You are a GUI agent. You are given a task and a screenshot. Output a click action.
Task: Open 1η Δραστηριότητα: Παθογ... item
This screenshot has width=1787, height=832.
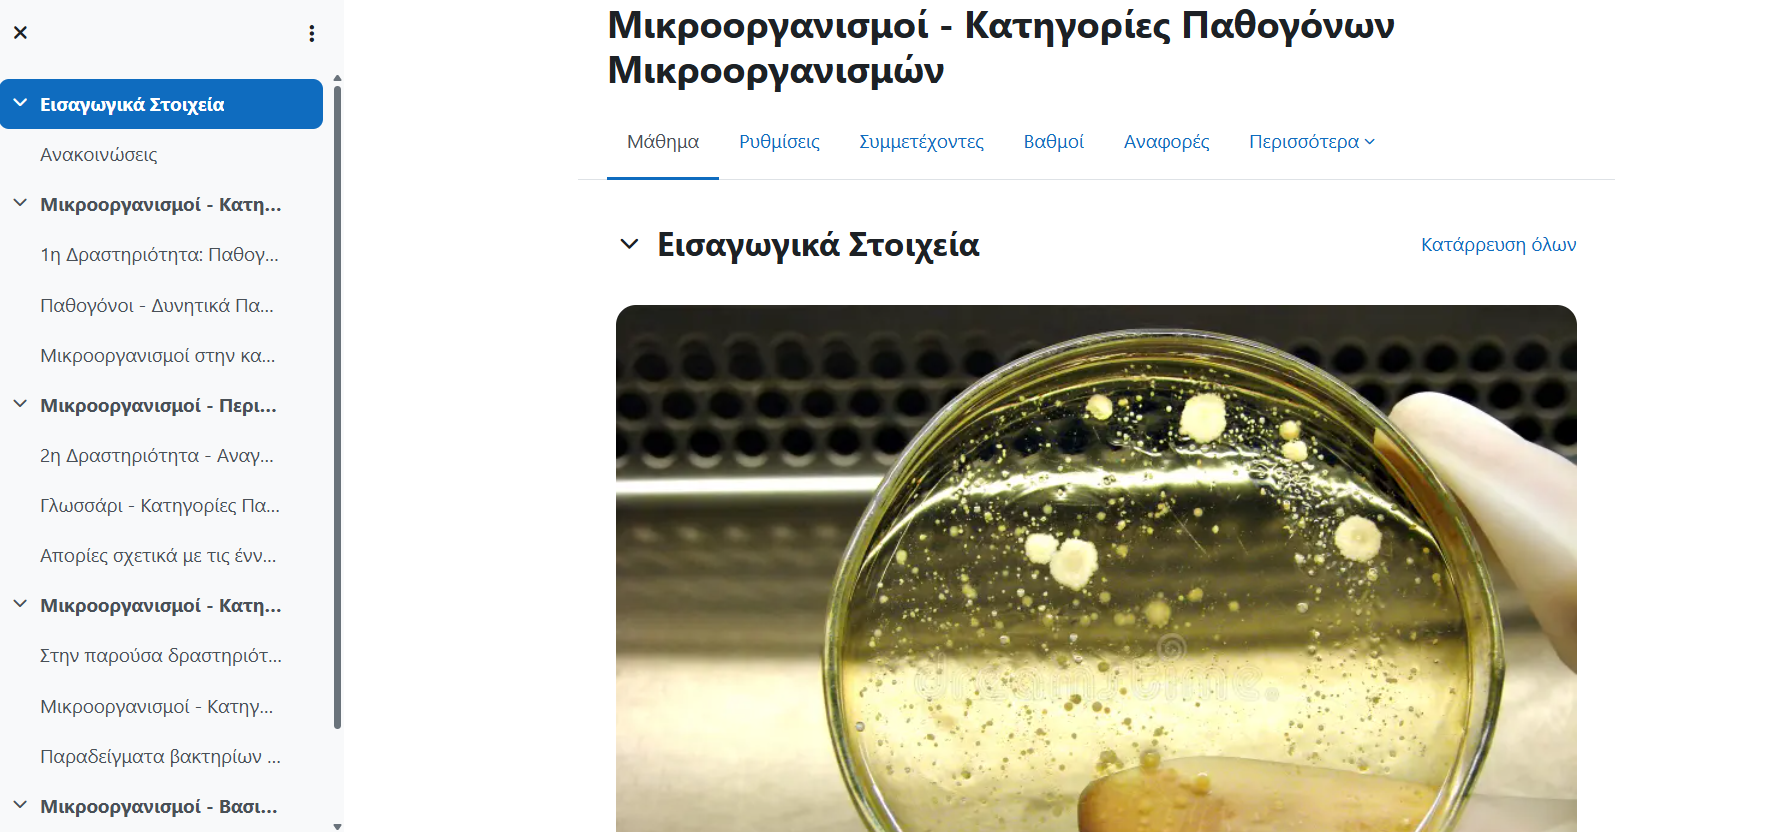[159, 255]
